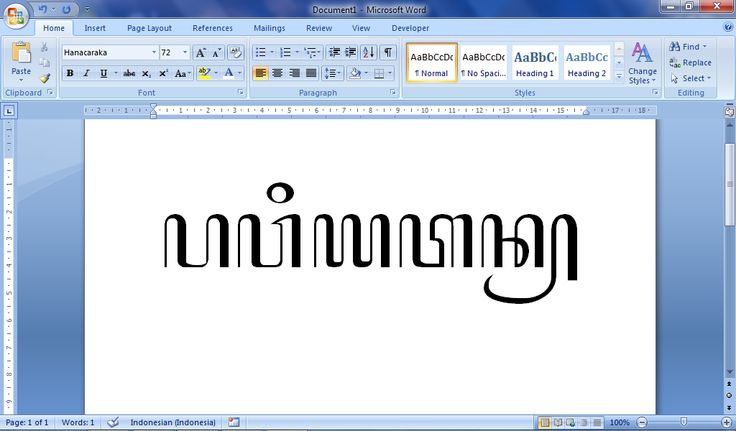Open the font size 72 dropdown

pos(185,52)
